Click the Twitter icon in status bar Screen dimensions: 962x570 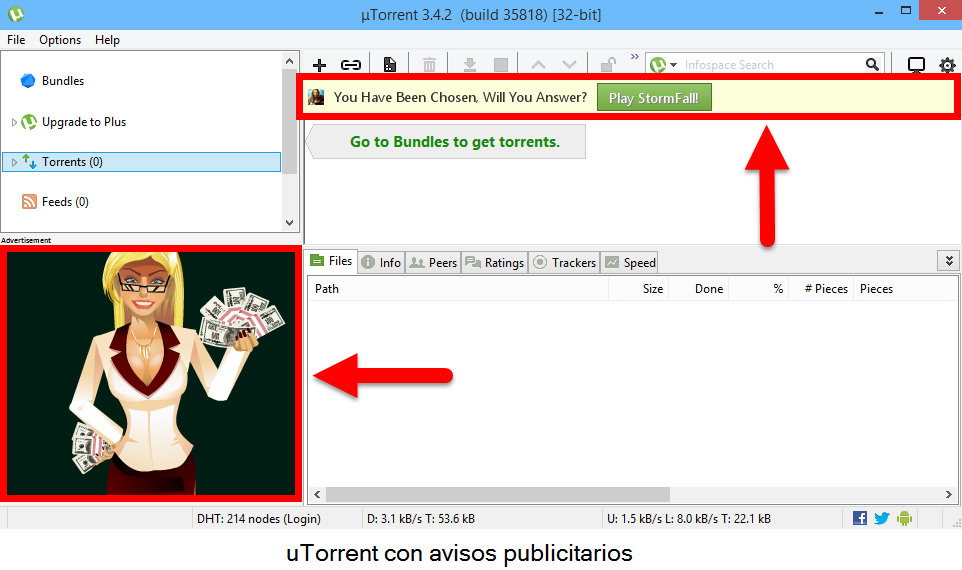coord(882,518)
